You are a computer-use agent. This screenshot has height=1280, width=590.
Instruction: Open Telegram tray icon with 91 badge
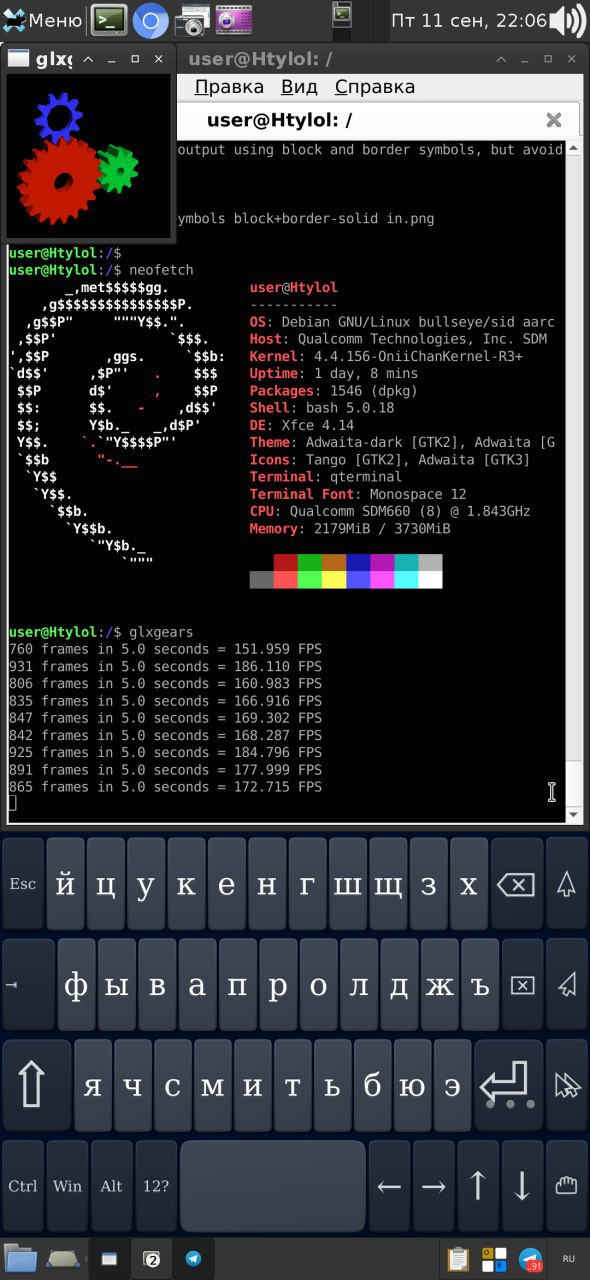(x=530, y=1259)
